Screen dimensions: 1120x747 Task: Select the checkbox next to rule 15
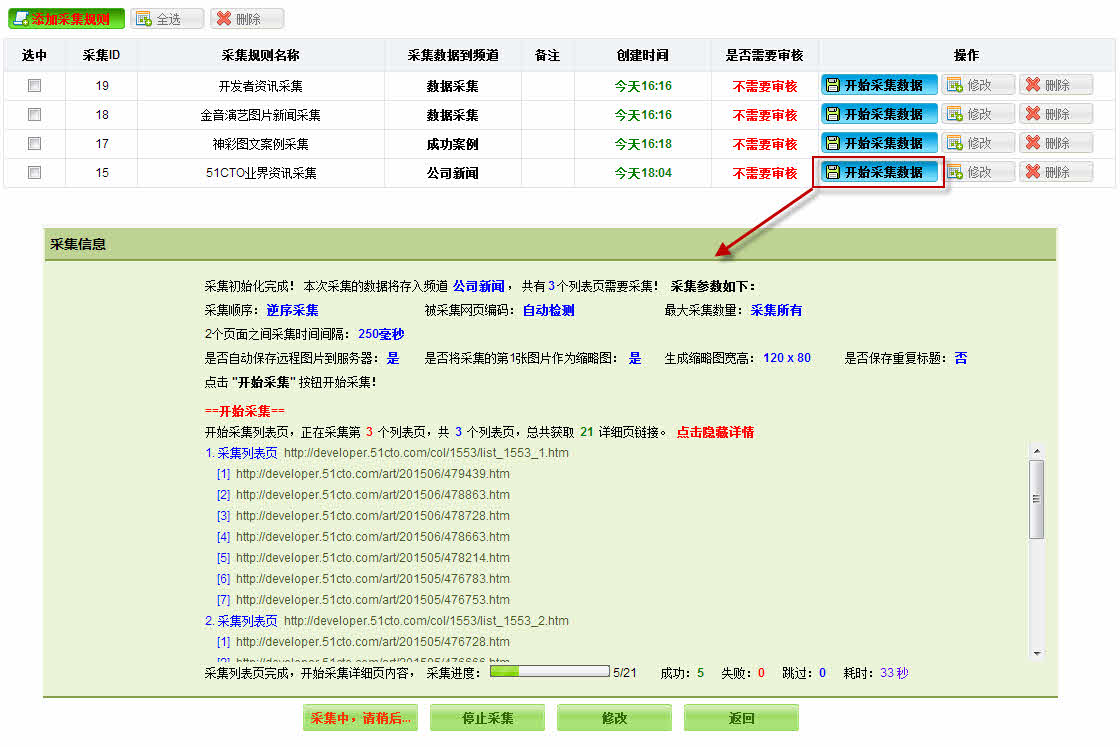(34, 173)
